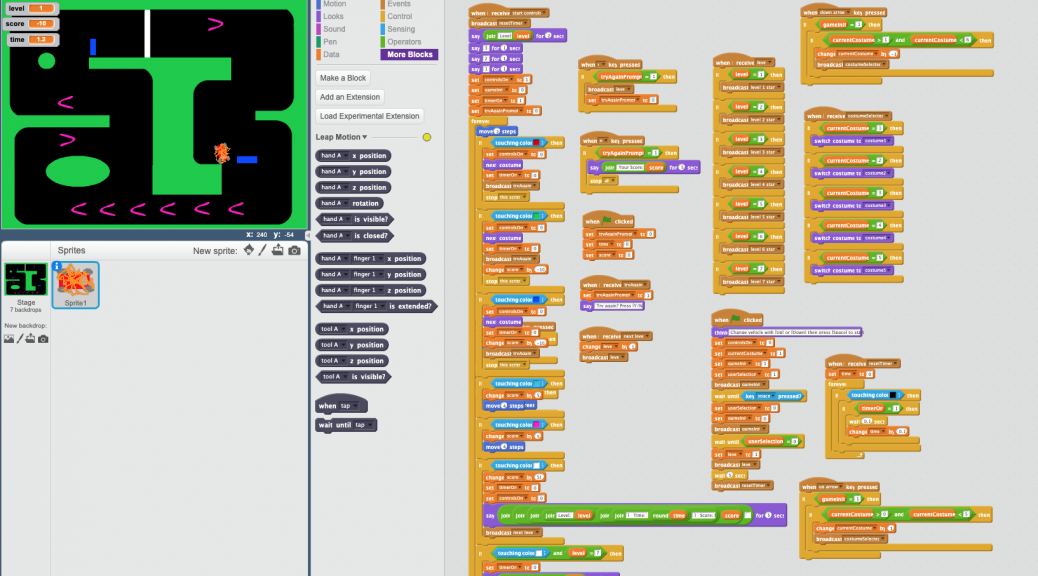Choose new backdrop from library icon
The height and width of the screenshot is (576, 1038).
click(8, 339)
